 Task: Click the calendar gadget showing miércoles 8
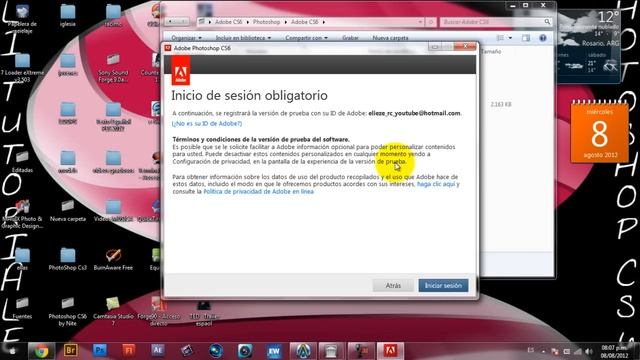coord(599,131)
